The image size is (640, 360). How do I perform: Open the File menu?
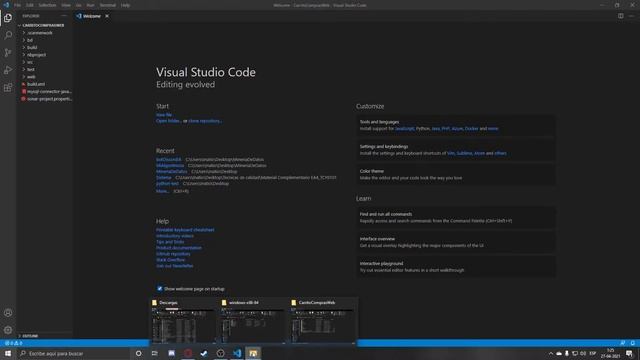17,5
